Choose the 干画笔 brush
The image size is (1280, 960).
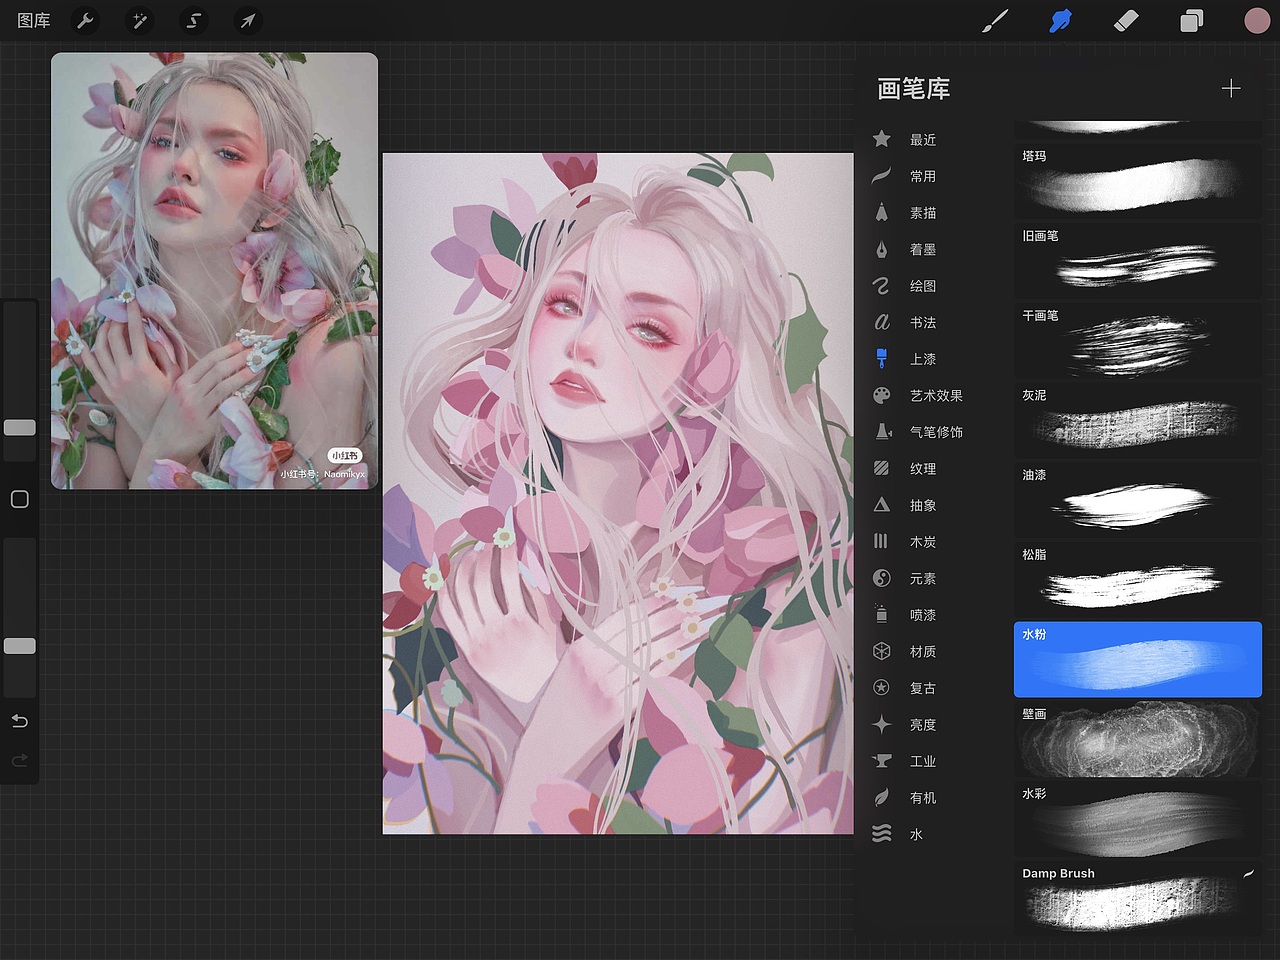tap(1138, 340)
